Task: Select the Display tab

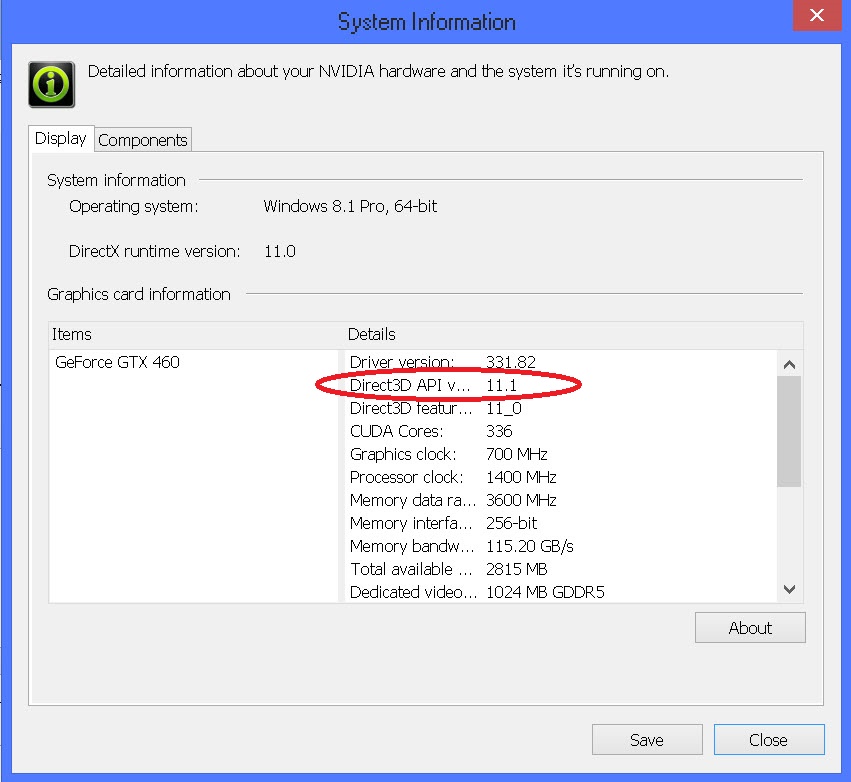Action: tap(61, 138)
